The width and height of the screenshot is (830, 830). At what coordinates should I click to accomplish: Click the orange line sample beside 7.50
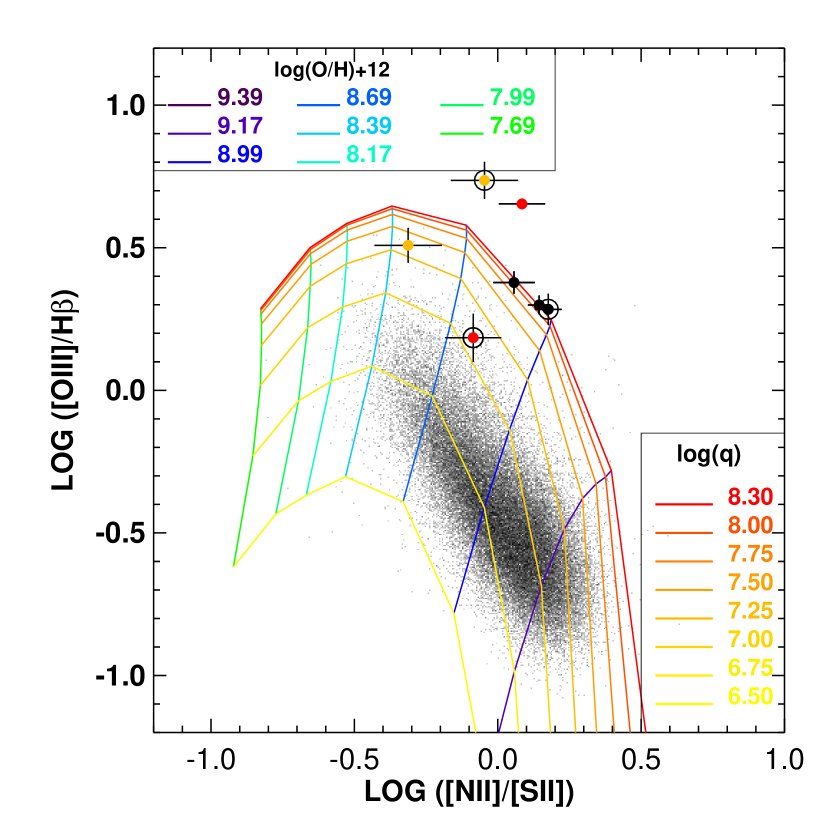pos(684,590)
